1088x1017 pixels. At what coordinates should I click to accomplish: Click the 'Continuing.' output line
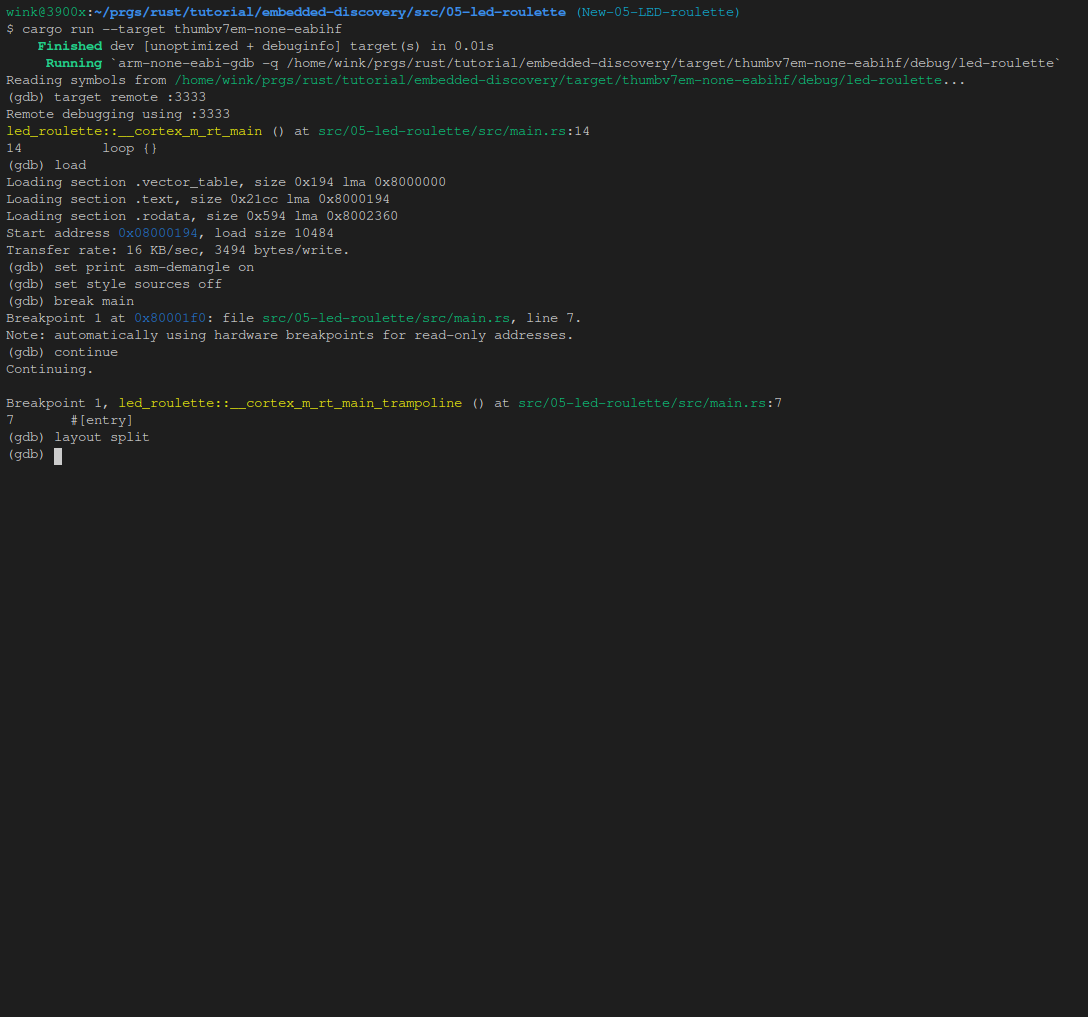tap(50, 369)
